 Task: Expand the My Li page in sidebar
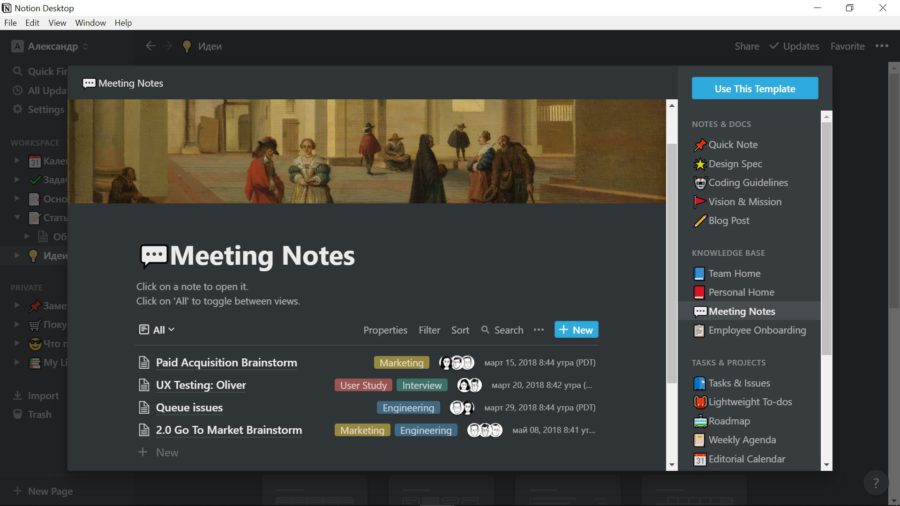tap(17, 362)
